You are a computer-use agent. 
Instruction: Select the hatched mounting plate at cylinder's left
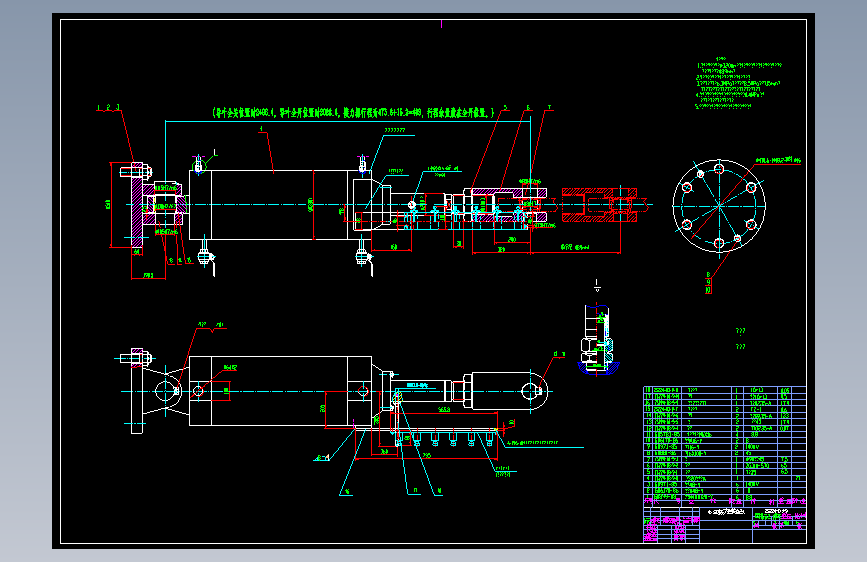(x=136, y=205)
